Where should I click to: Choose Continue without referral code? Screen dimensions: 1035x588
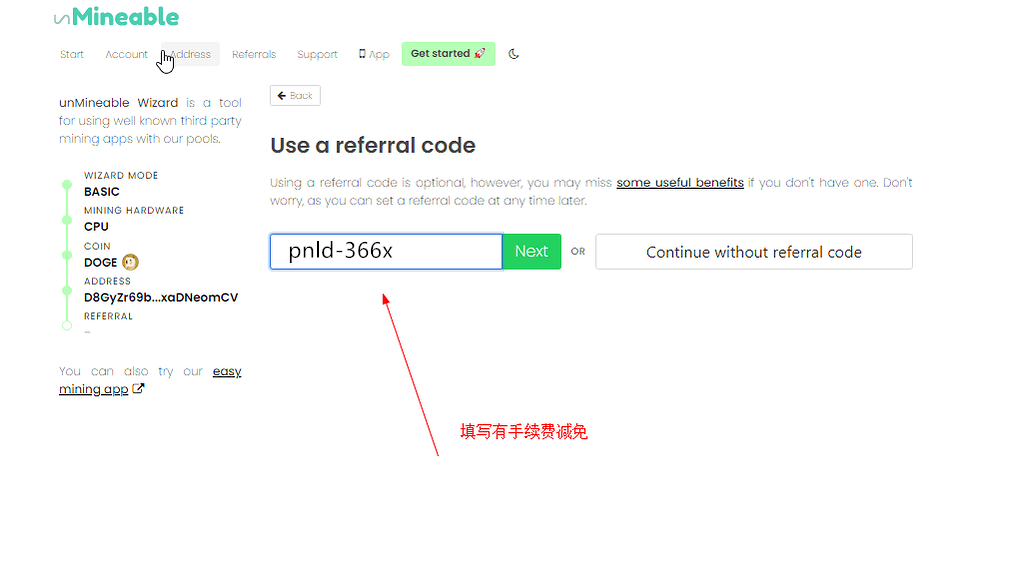tap(753, 252)
